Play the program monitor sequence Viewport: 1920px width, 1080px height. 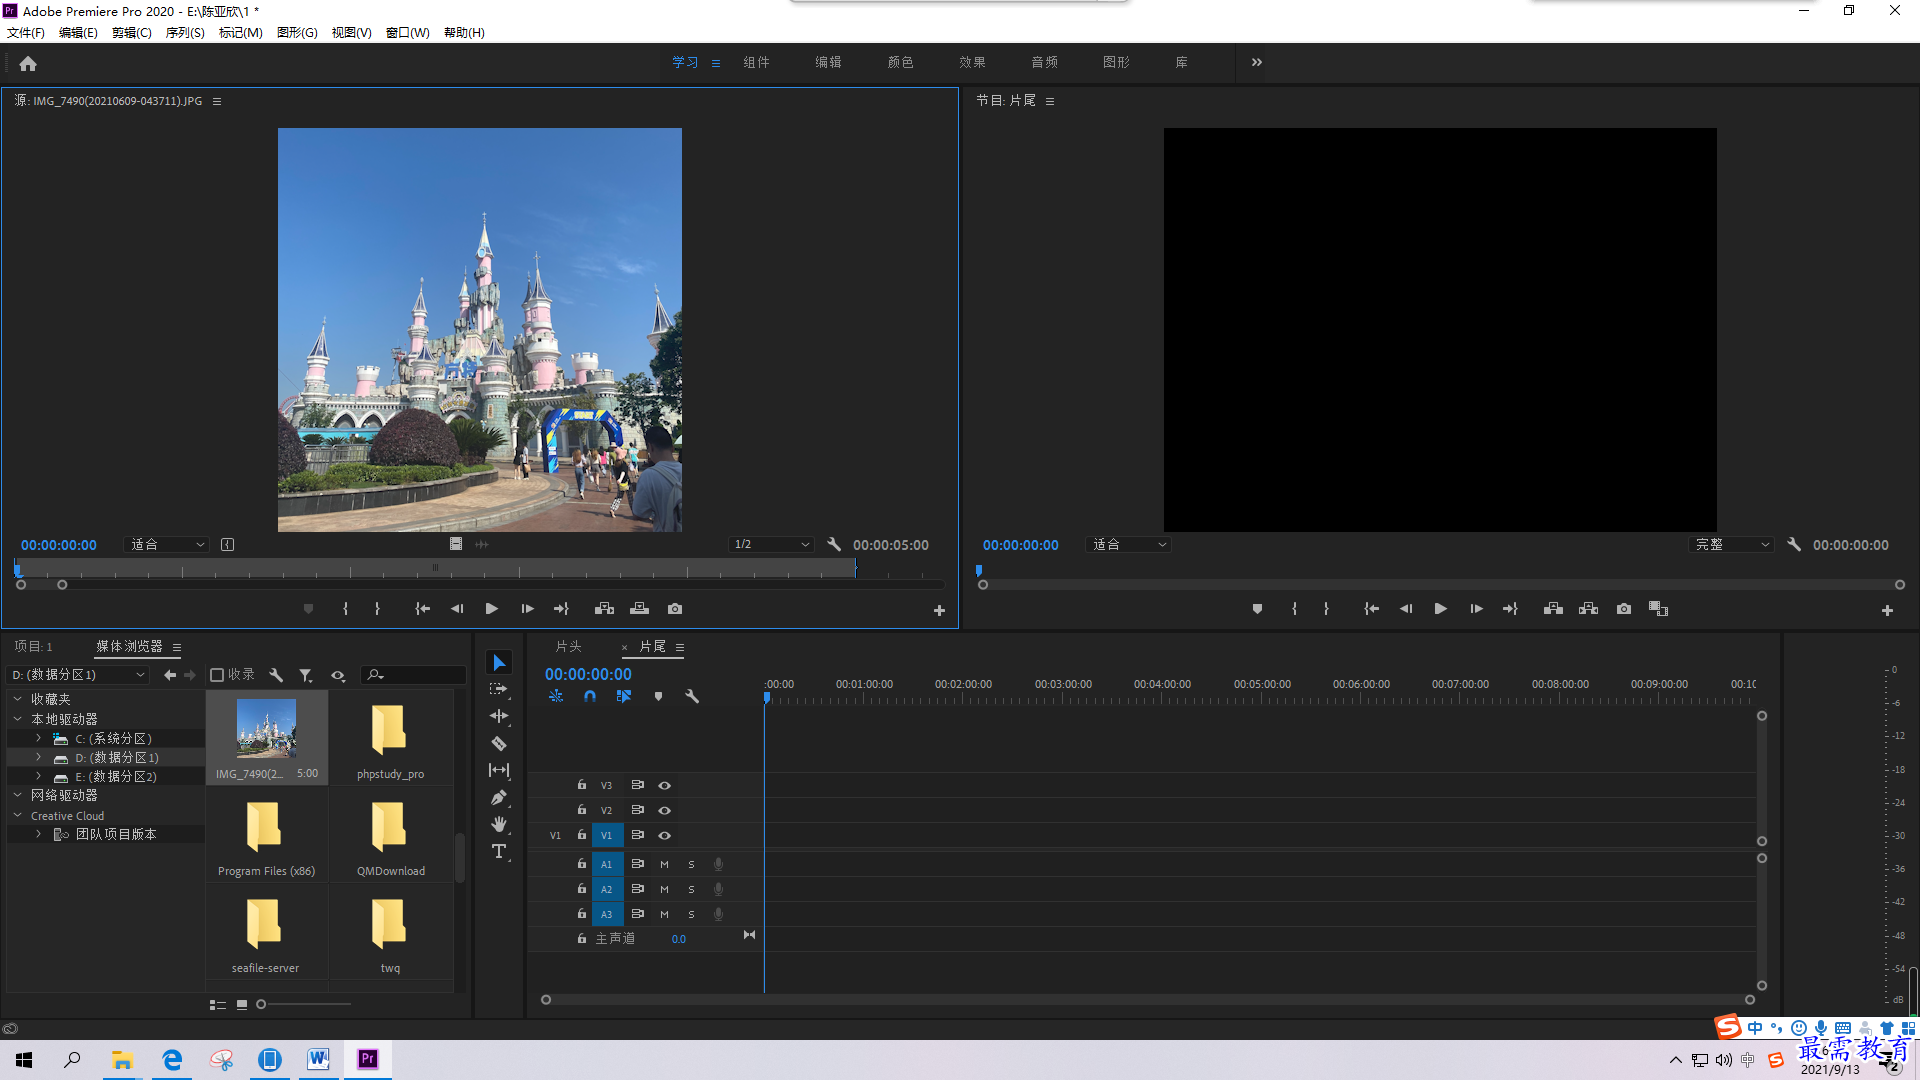coord(1440,608)
